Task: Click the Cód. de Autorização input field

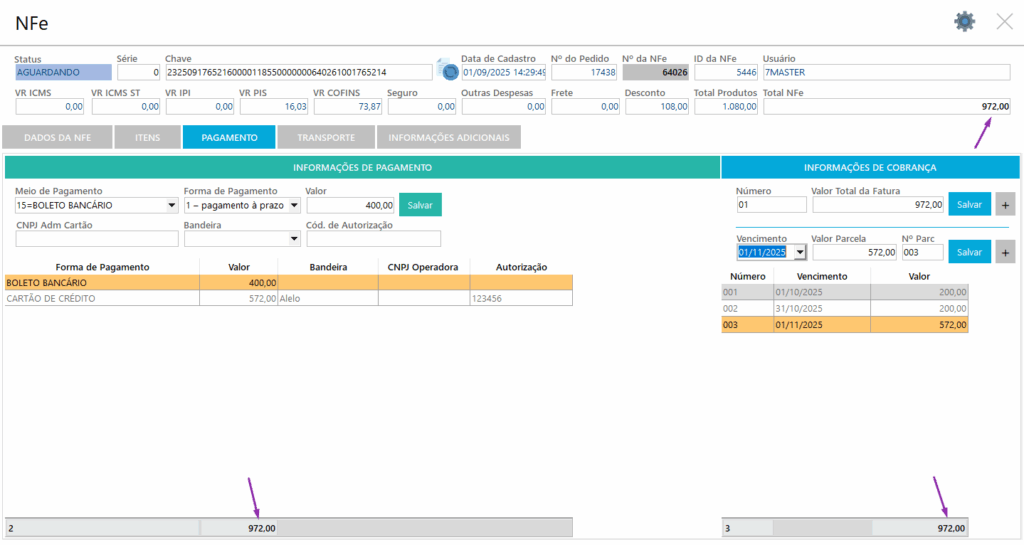Action: pyautogui.click(x=373, y=239)
